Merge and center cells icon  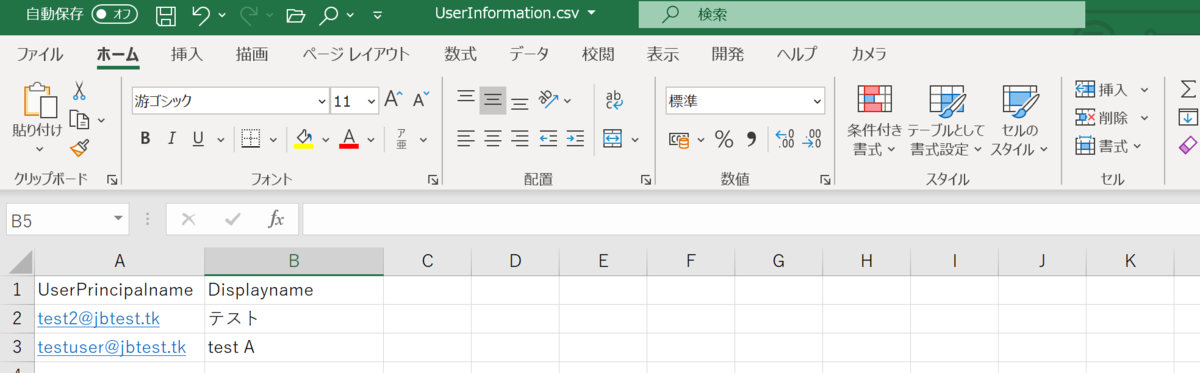(613, 138)
